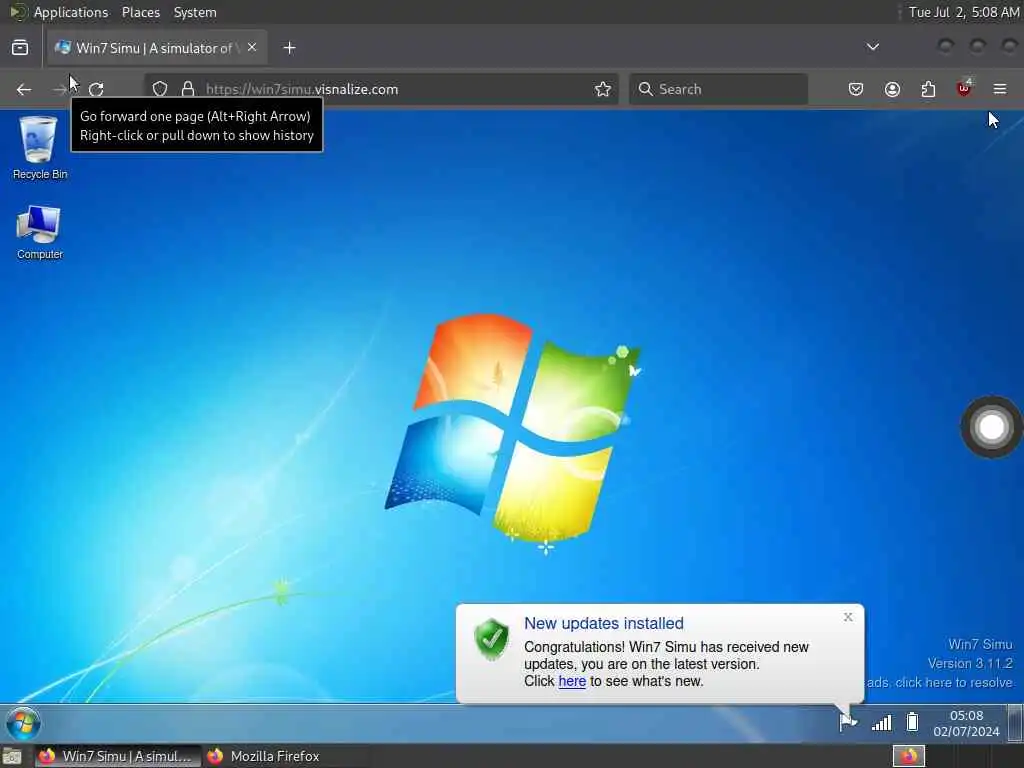The height and width of the screenshot is (768, 1024).
Task: Open the Applications menu
Action: (71, 12)
